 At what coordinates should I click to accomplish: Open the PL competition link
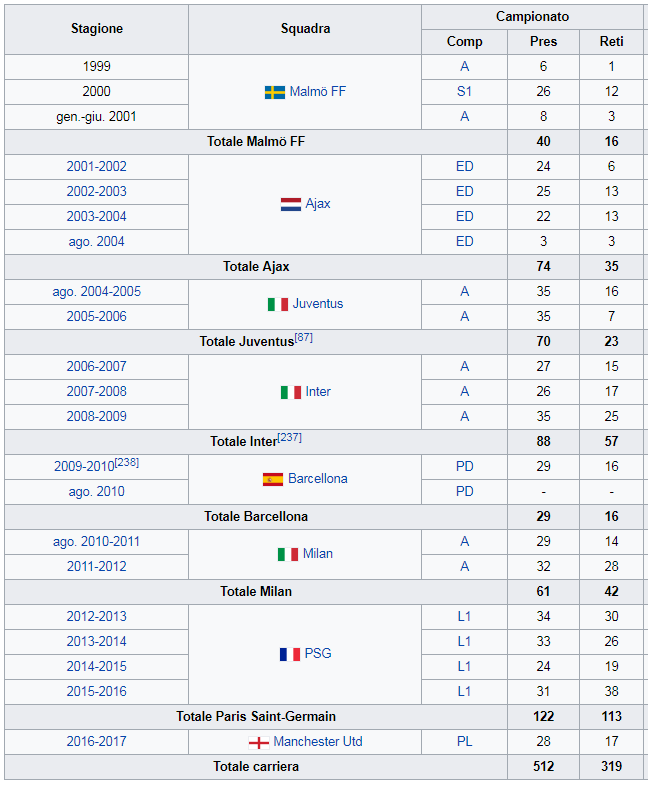coord(464,742)
